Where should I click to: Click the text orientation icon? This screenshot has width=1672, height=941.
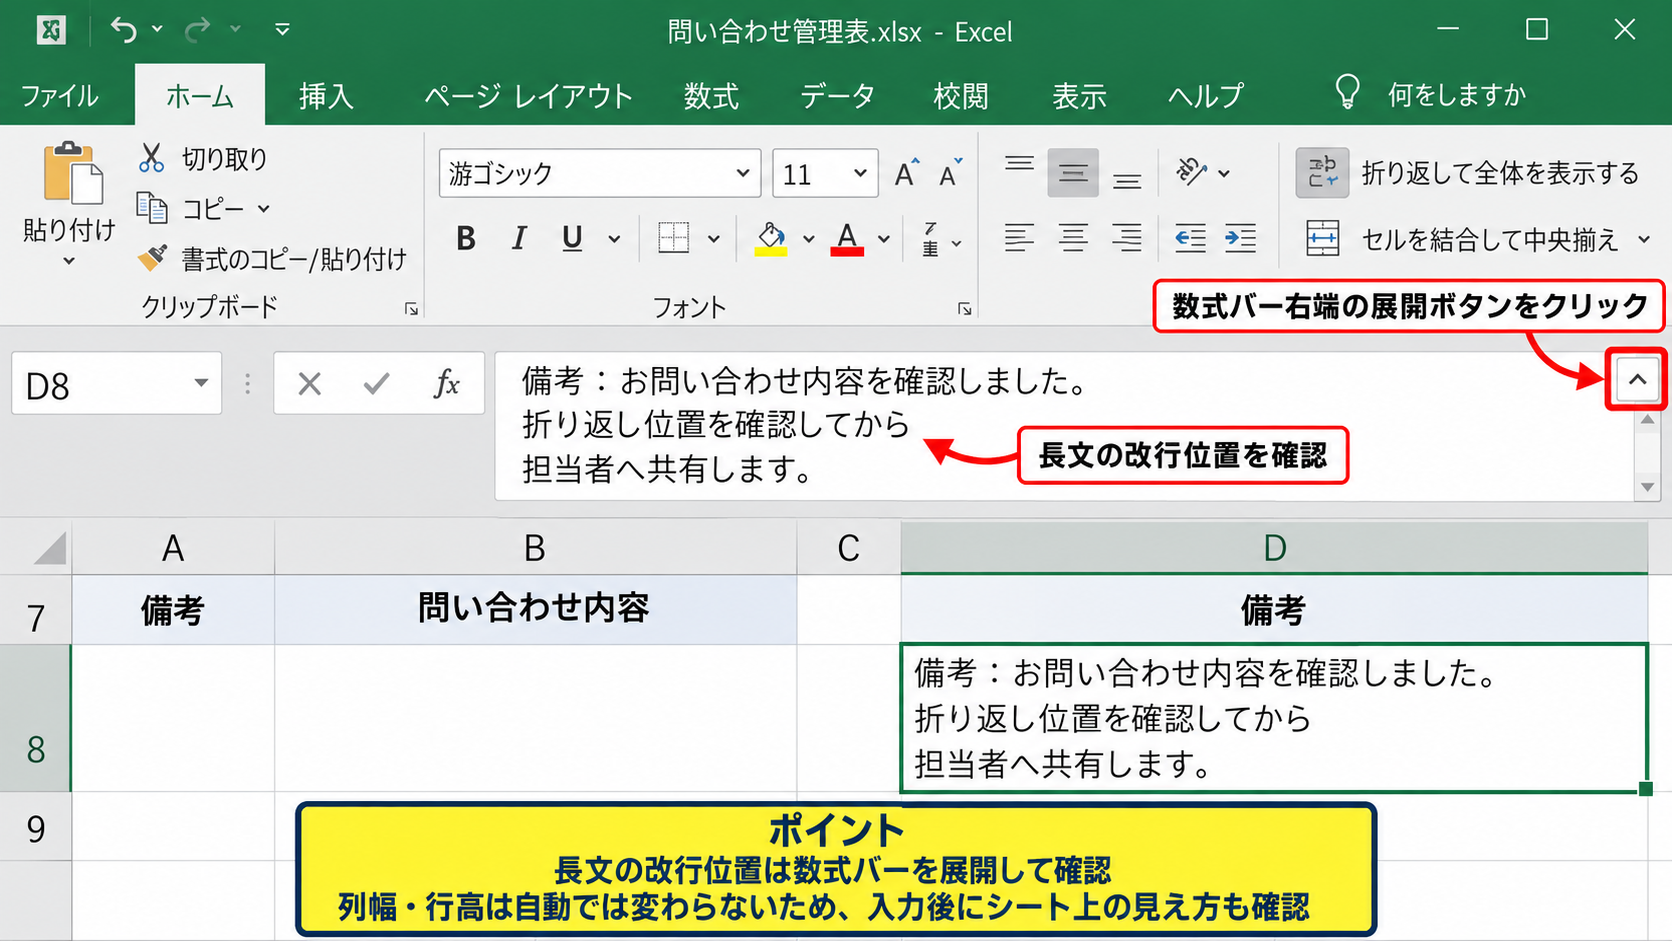coord(1191,172)
